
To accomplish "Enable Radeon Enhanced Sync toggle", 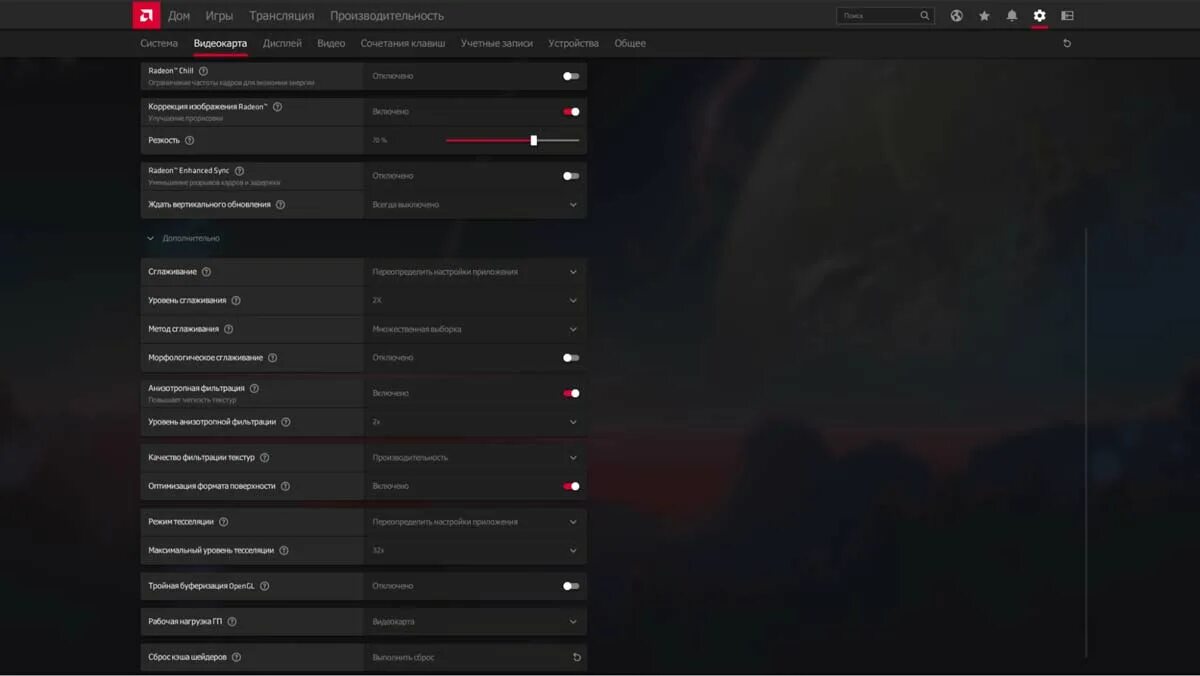I will (571, 176).
